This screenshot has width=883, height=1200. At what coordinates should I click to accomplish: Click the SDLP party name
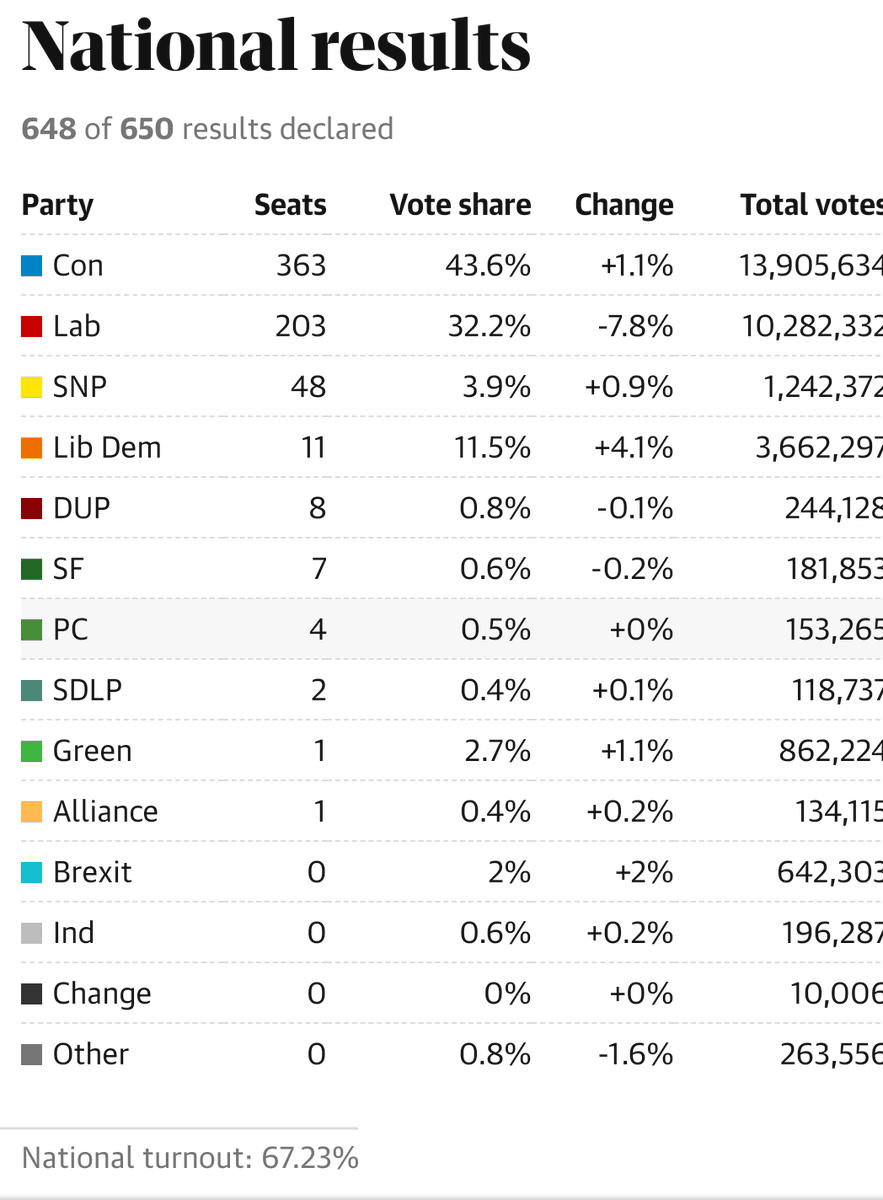click(x=87, y=690)
